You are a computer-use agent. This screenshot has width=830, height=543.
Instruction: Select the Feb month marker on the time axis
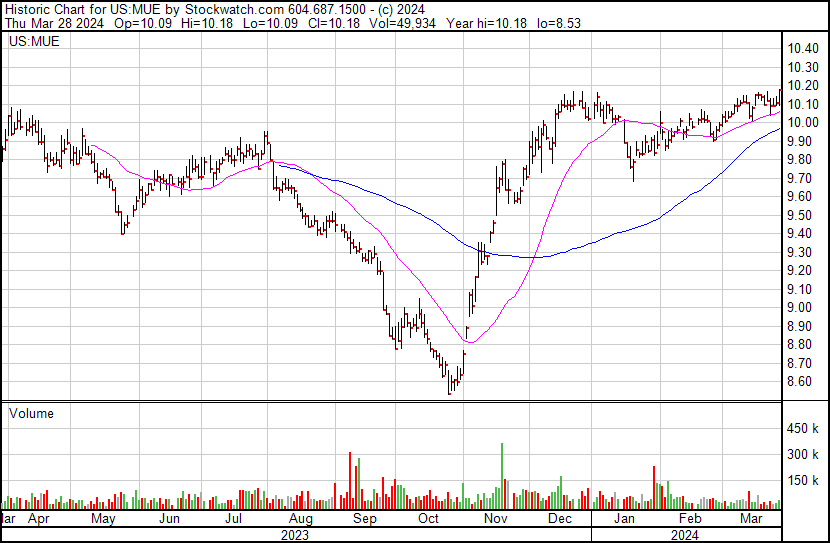690,520
